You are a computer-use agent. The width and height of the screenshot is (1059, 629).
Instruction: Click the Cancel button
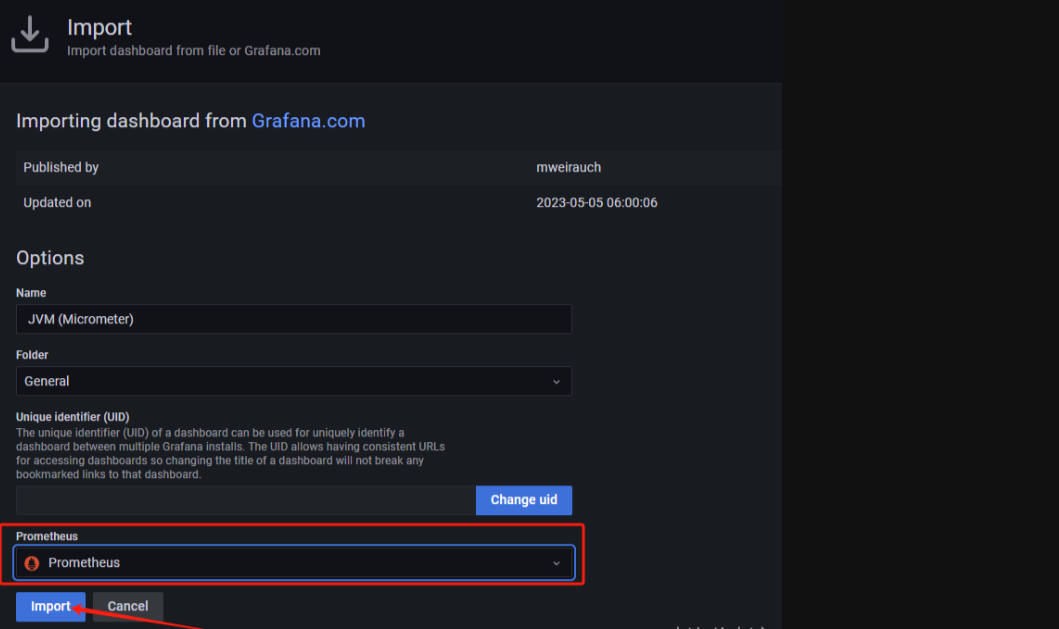click(128, 607)
